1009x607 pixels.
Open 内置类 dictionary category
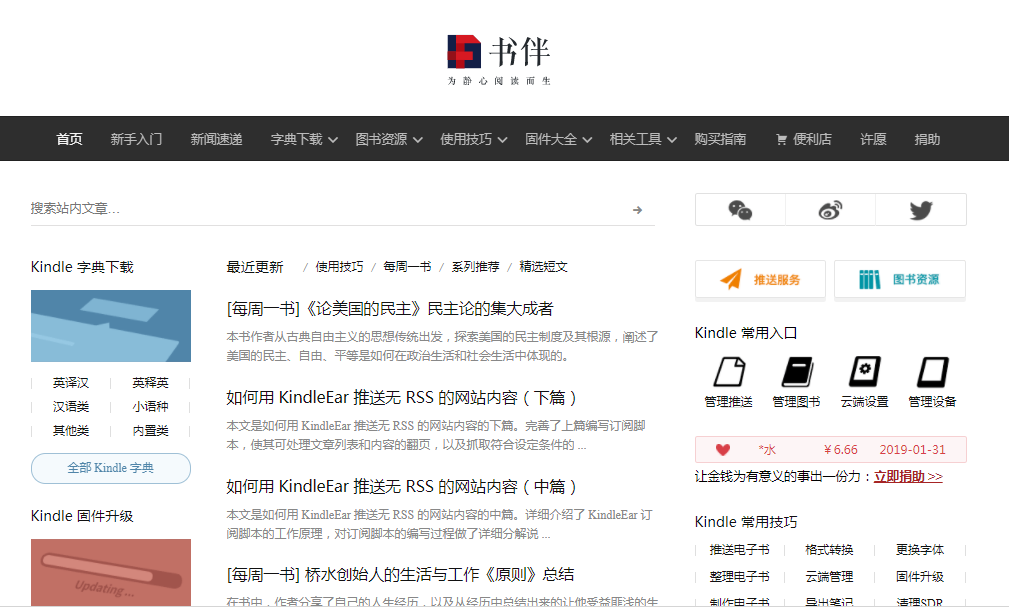[x=151, y=431]
